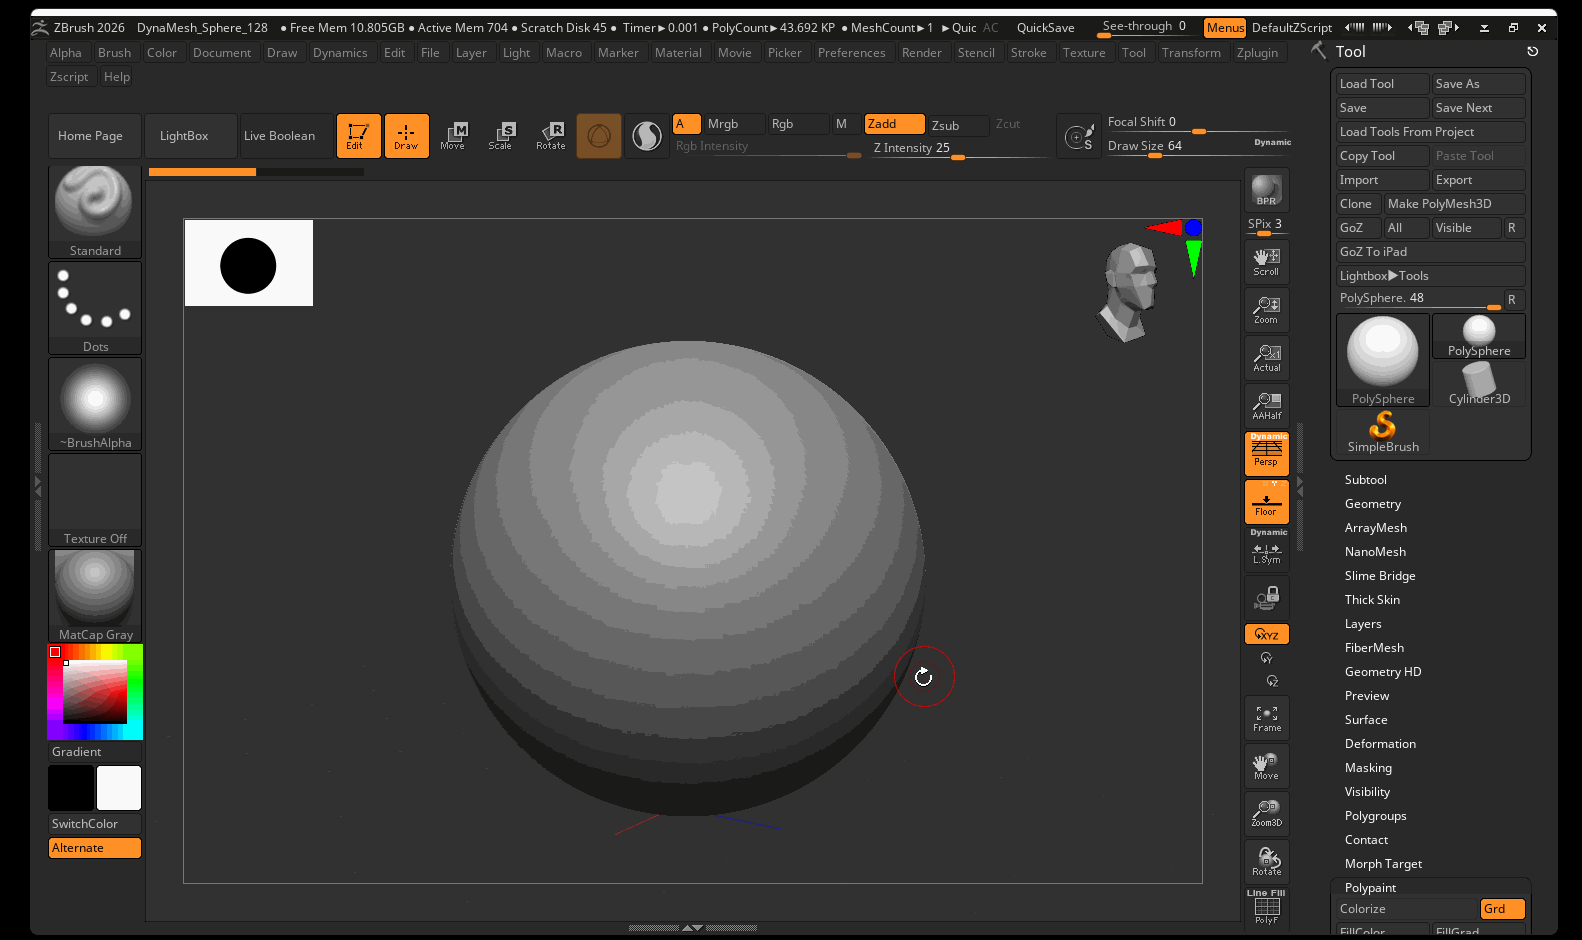
Task: Open the Subtool section
Action: point(1365,480)
